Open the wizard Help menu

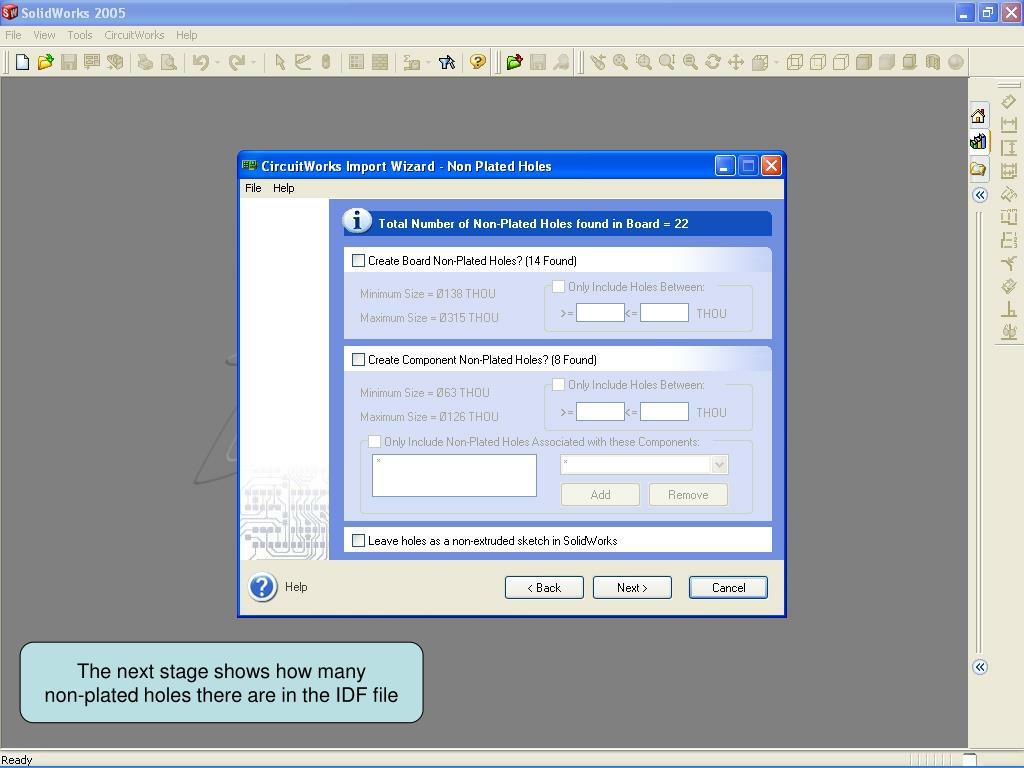coord(283,188)
